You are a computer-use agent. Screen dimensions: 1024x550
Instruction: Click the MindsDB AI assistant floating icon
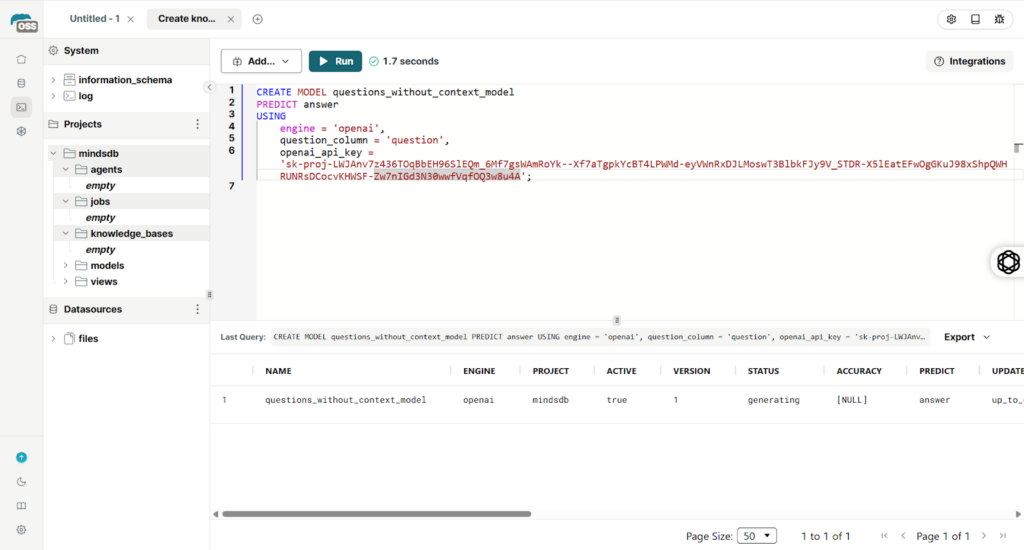point(1008,262)
